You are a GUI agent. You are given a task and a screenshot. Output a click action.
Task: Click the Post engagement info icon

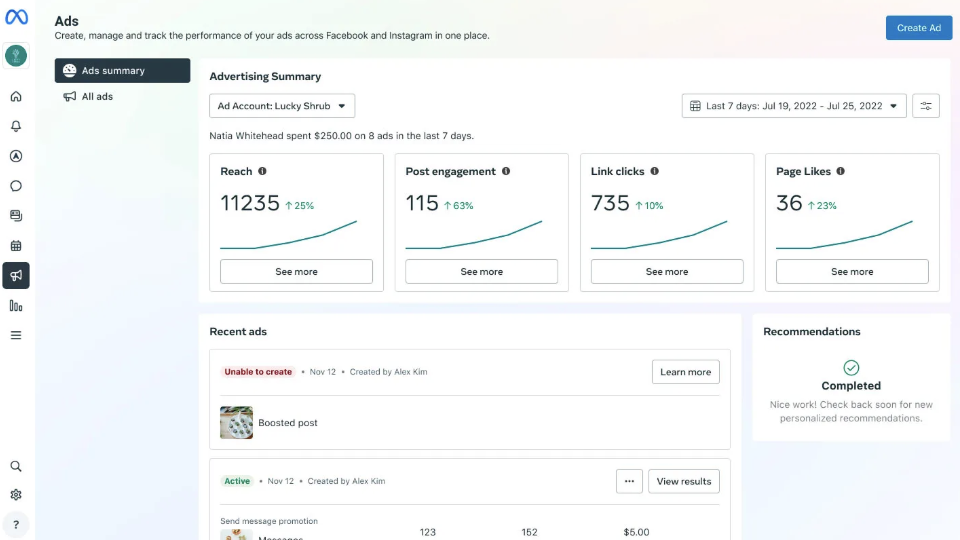(x=506, y=171)
